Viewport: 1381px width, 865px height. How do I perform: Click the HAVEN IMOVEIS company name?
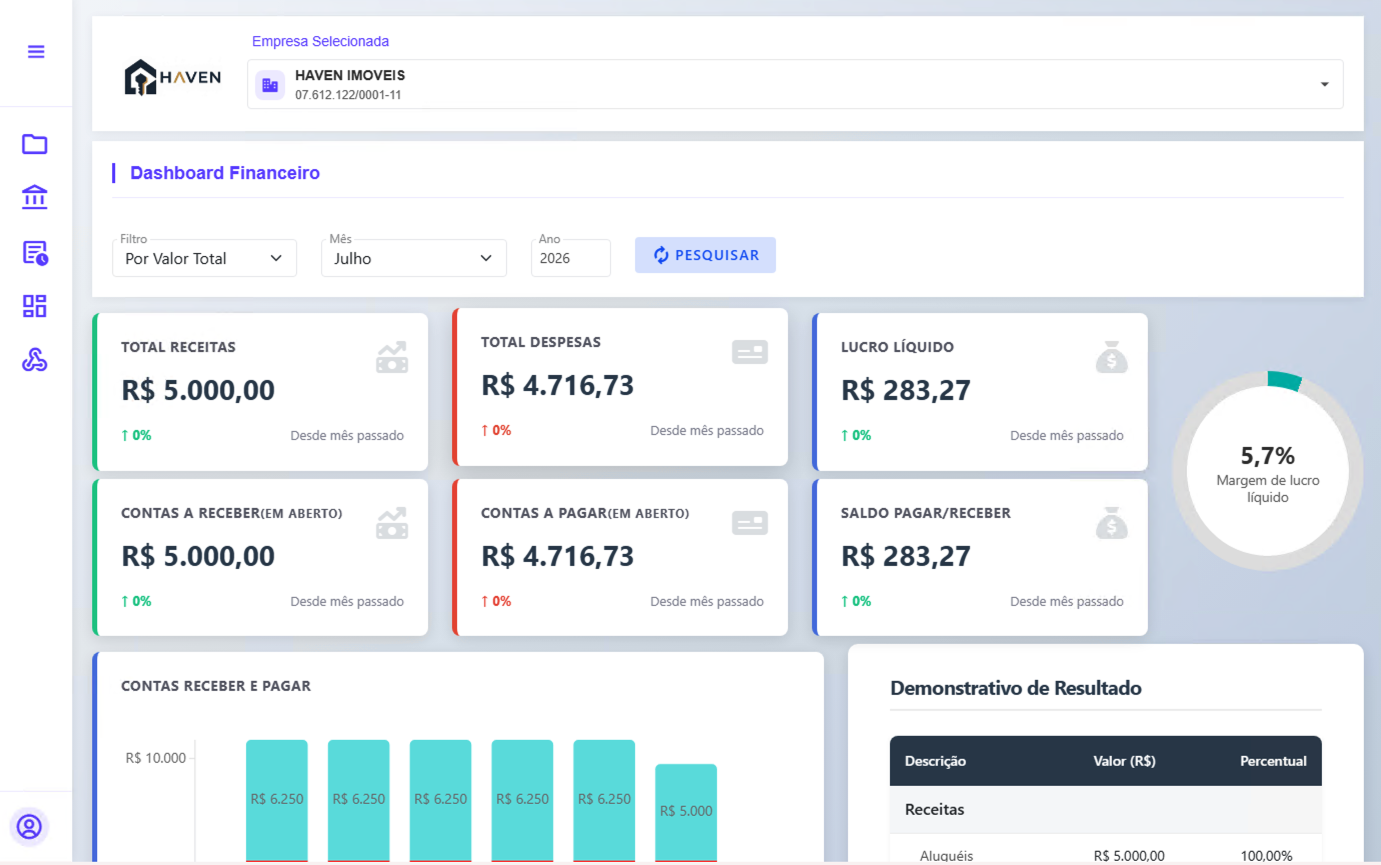tap(350, 76)
